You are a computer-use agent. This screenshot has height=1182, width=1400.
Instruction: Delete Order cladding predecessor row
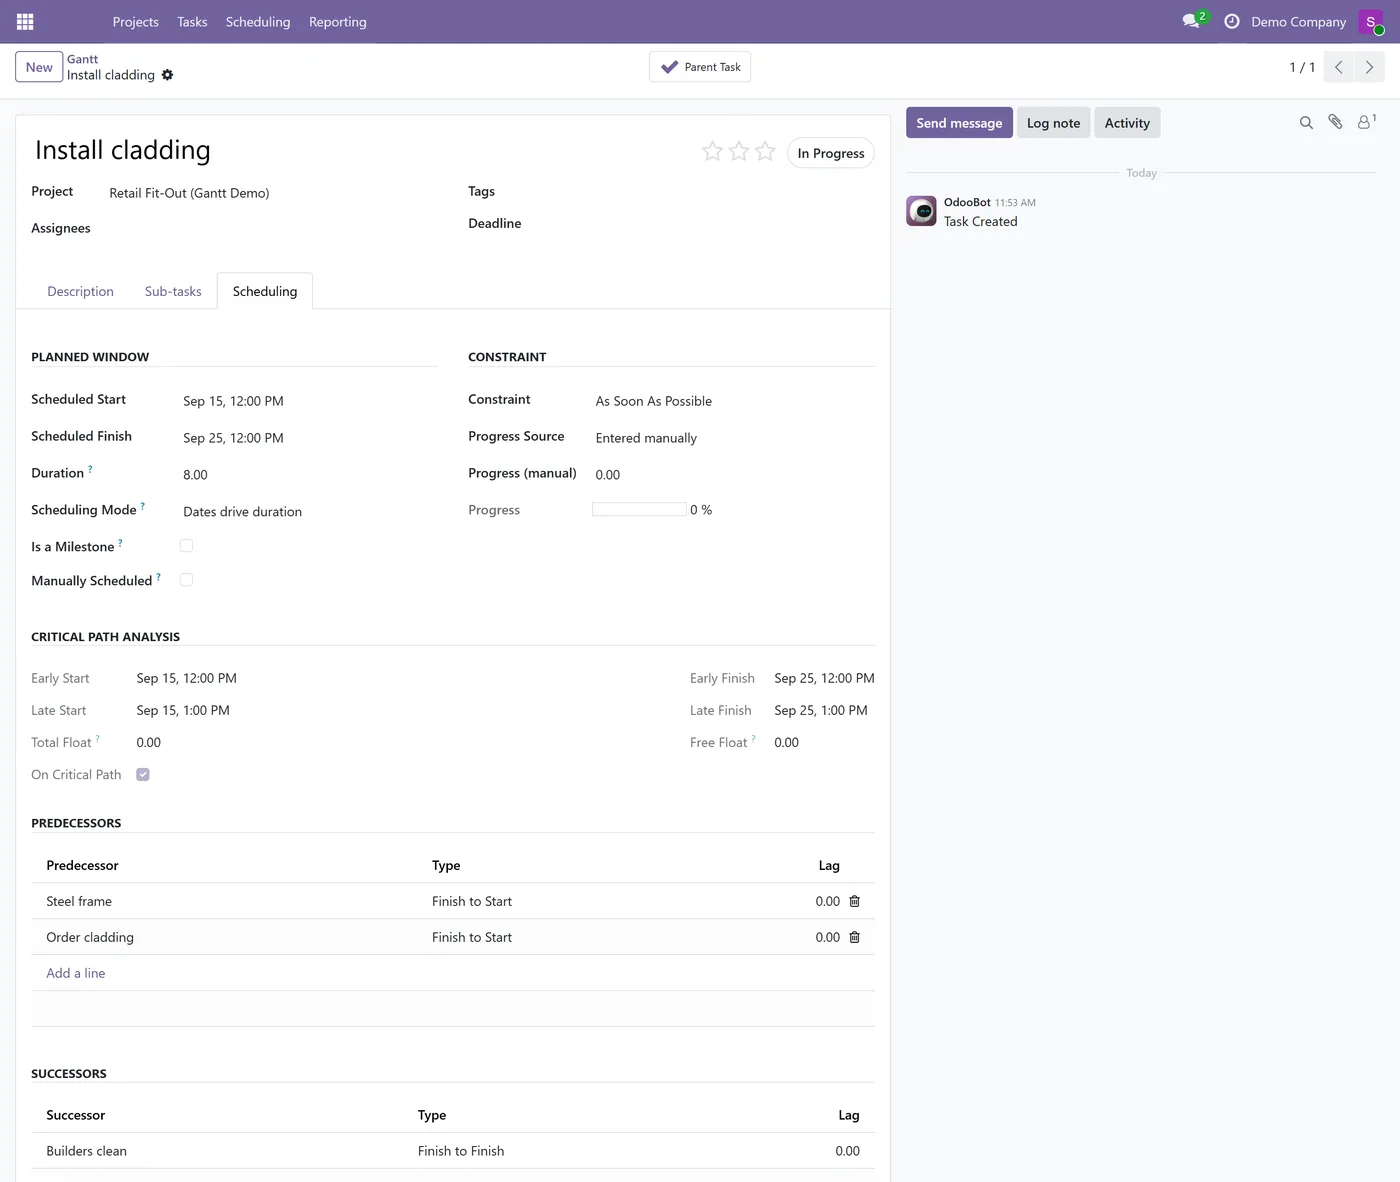854,937
